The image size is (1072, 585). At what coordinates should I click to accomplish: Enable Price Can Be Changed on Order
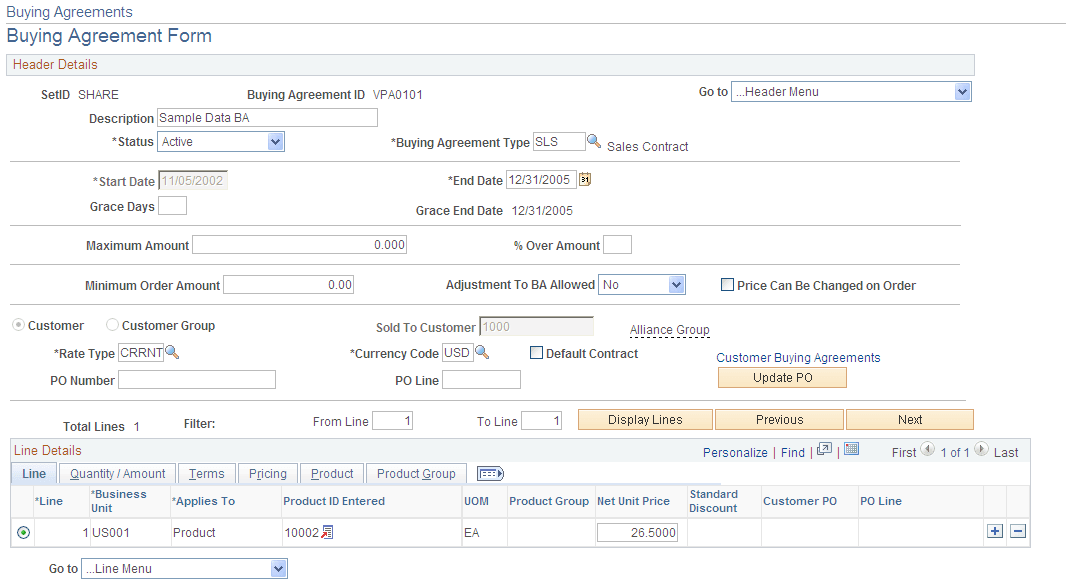point(727,285)
